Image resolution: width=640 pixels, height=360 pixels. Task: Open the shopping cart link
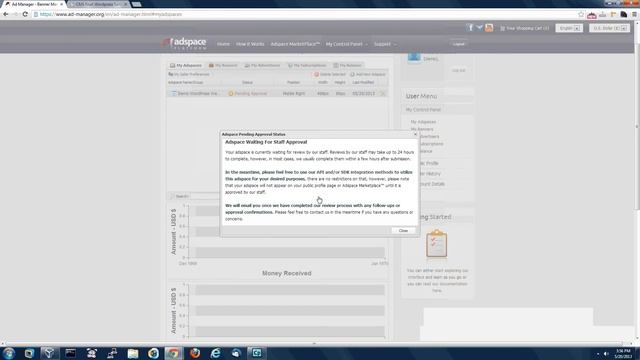tap(524, 28)
